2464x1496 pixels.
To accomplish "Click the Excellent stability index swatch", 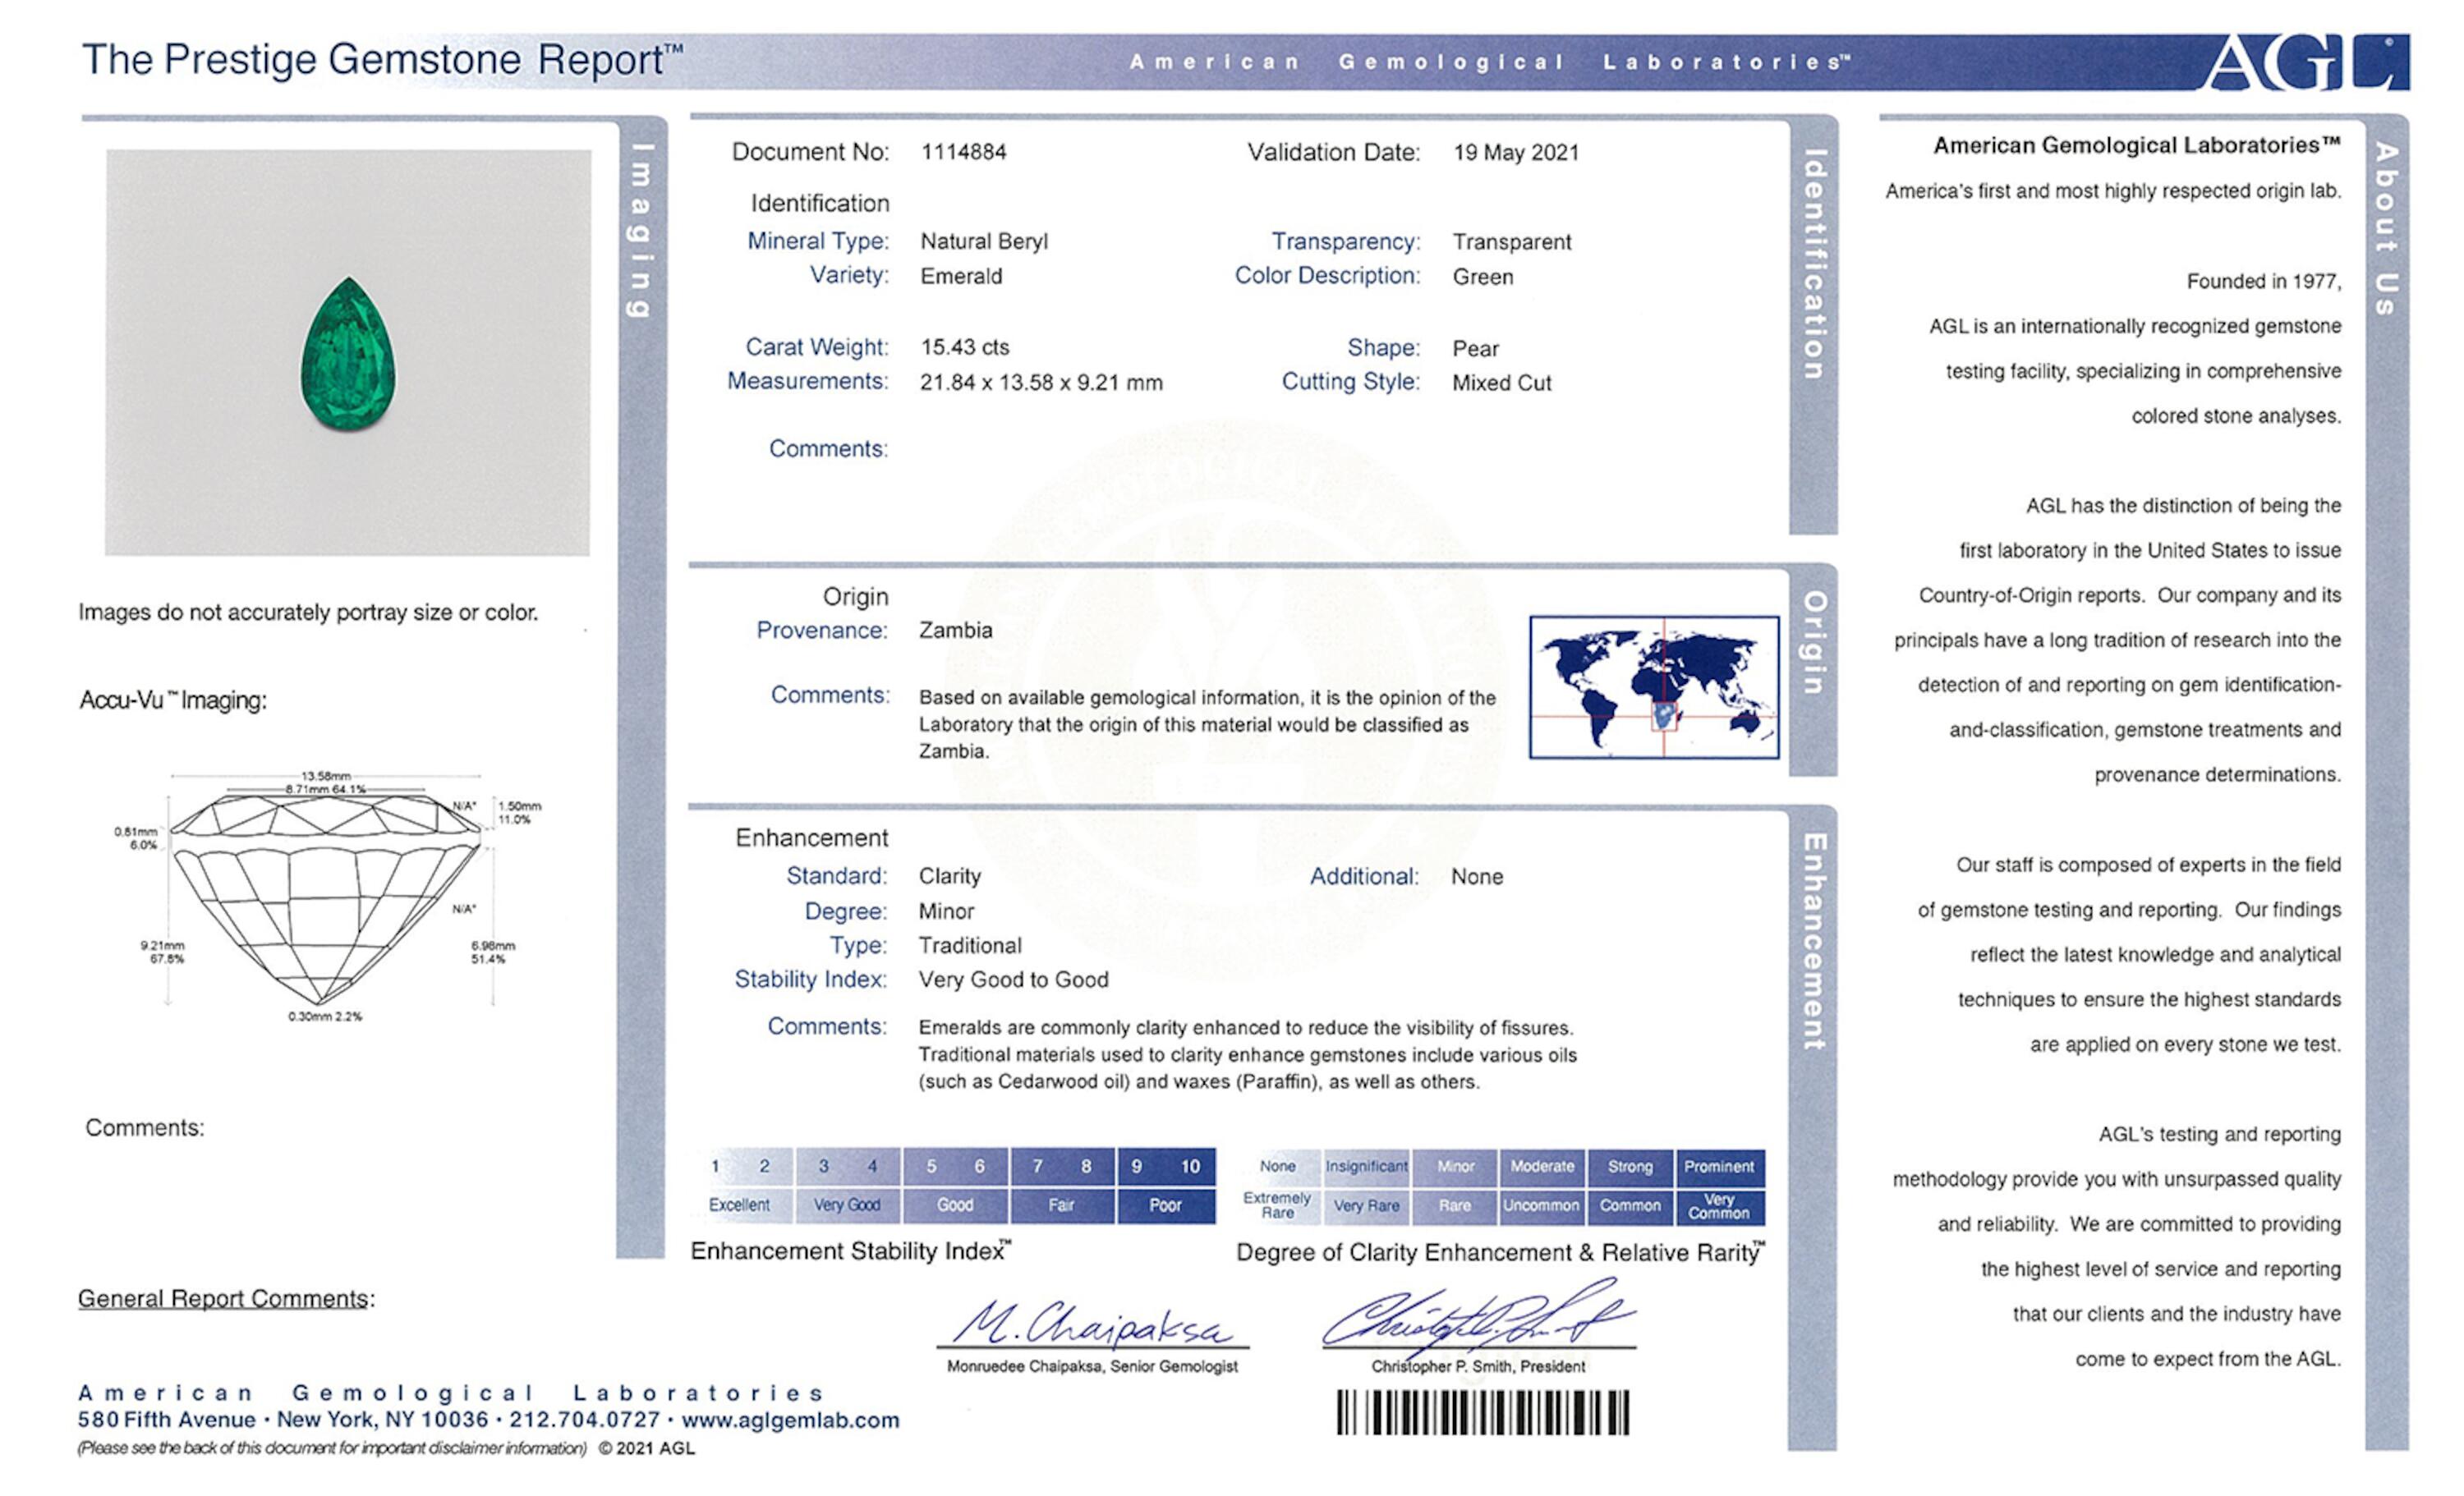I will point(740,1205).
